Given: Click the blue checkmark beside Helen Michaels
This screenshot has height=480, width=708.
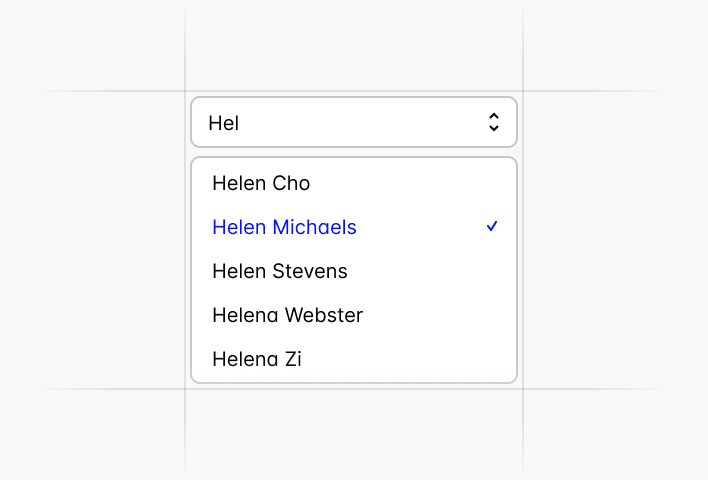Looking at the screenshot, I should pyautogui.click(x=492, y=227).
